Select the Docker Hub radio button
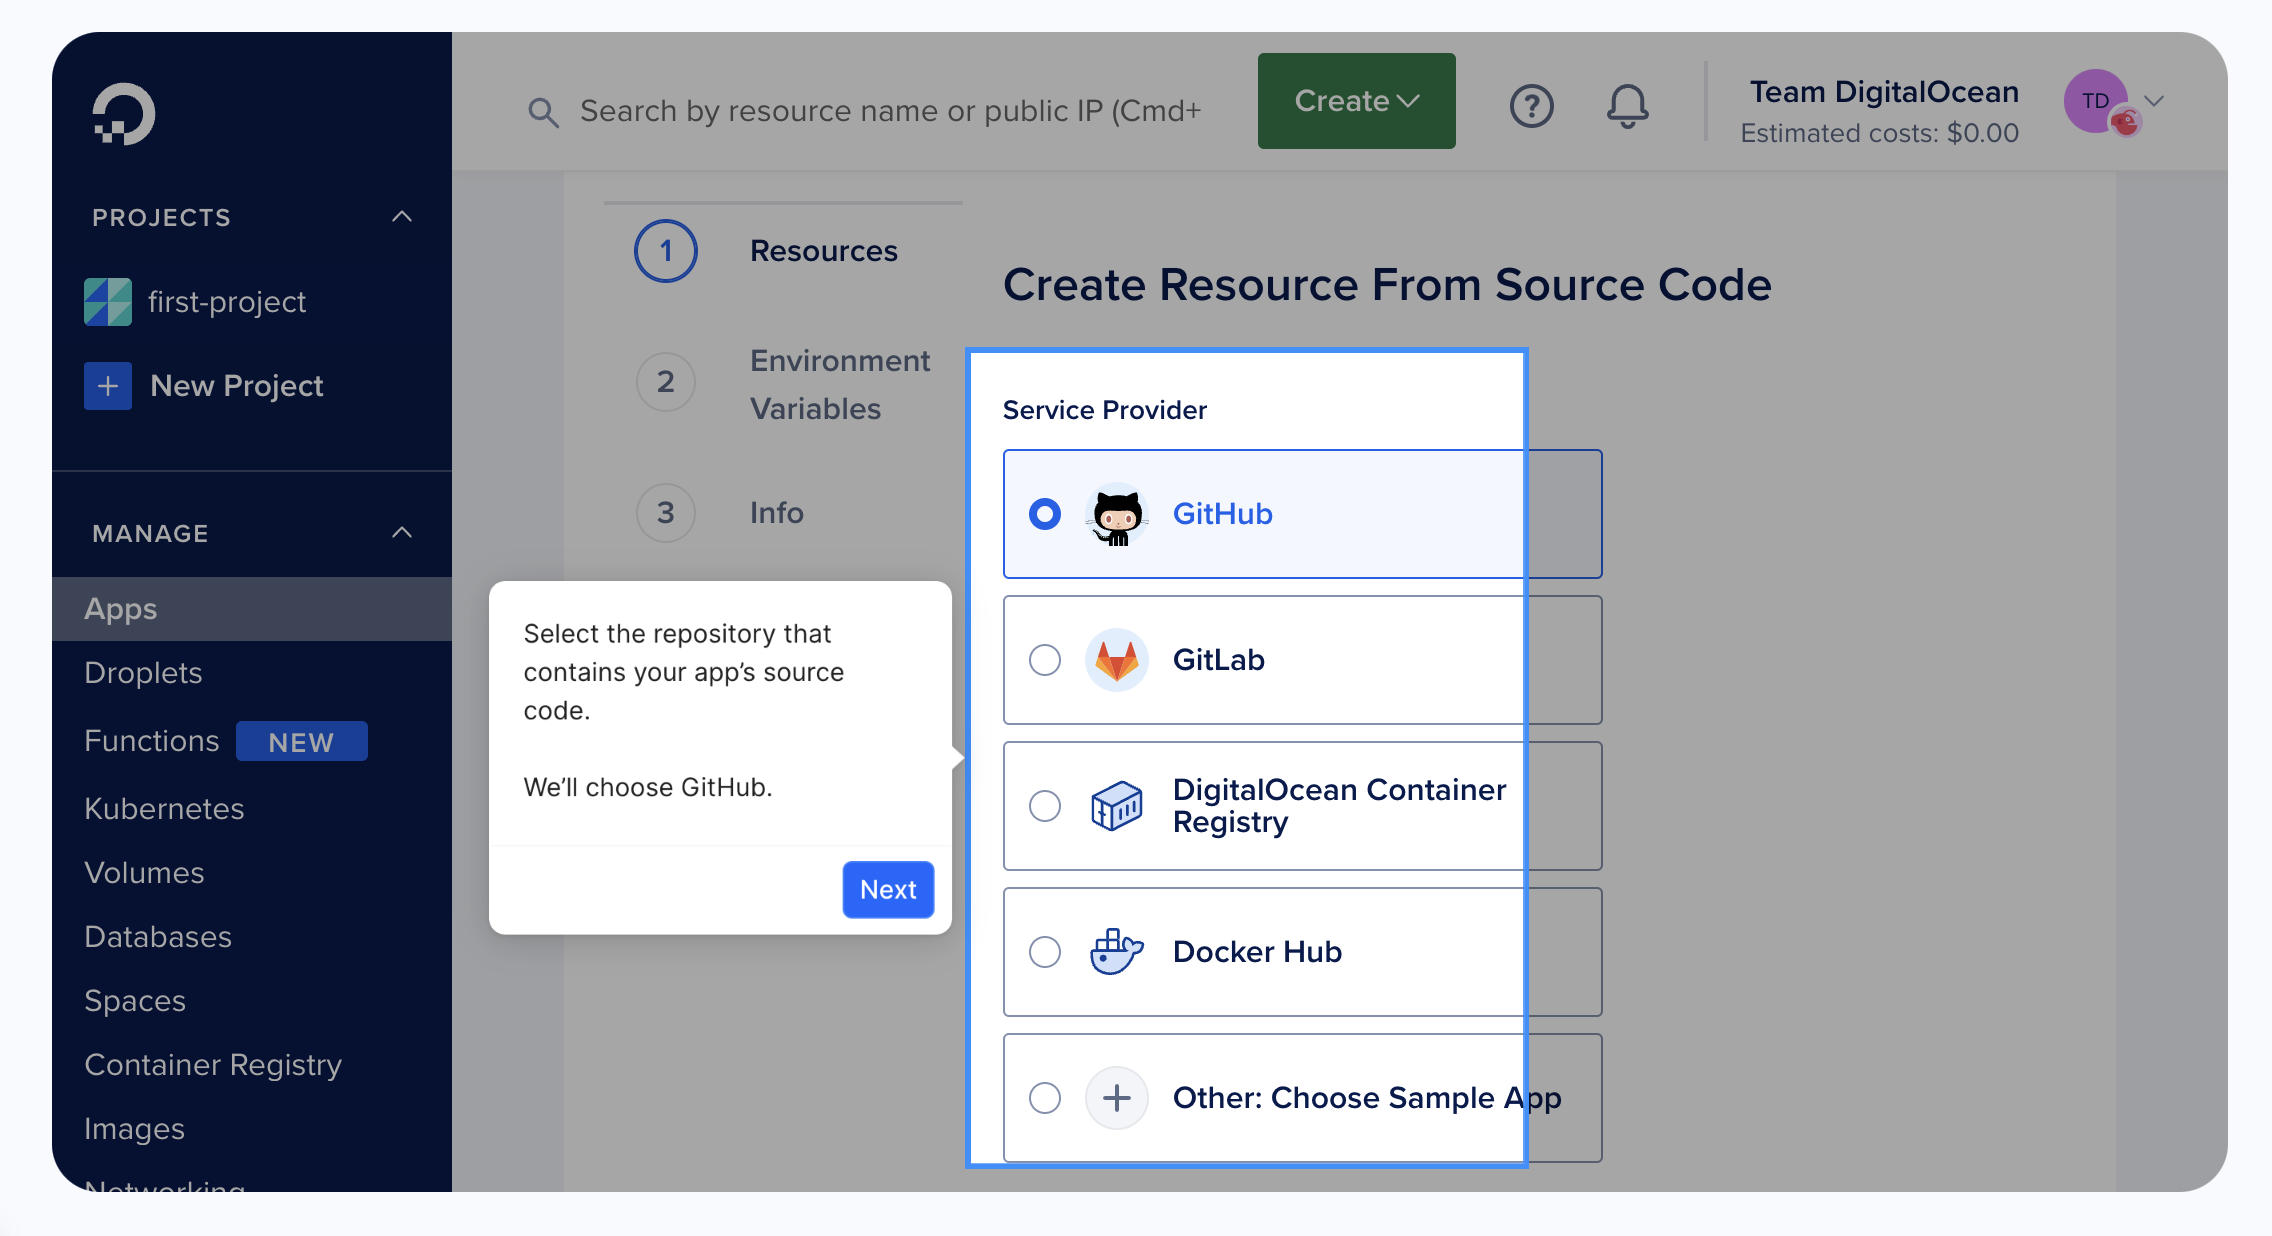 point(1044,951)
